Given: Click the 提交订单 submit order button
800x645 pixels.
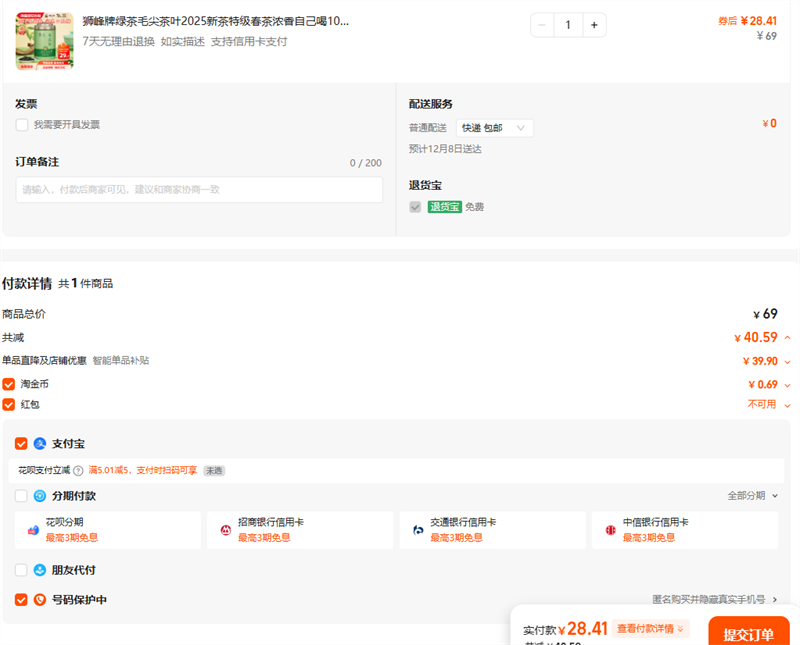Looking at the screenshot, I should pyautogui.click(x=748, y=634).
